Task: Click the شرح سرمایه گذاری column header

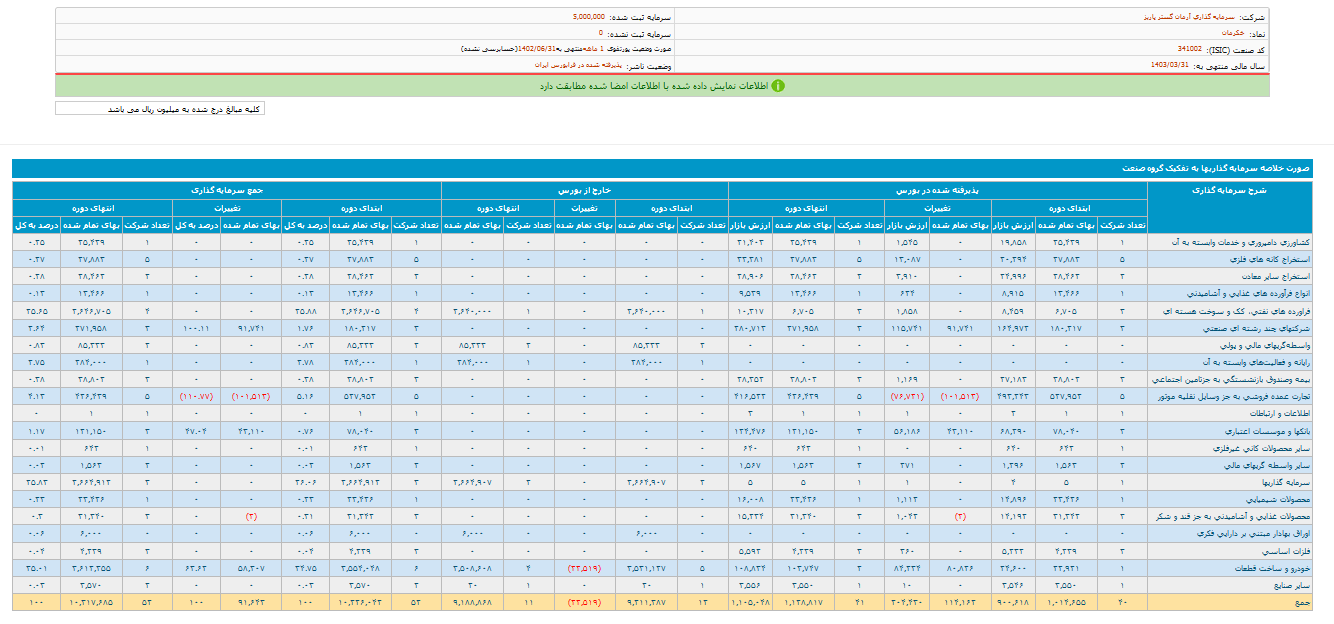Action: point(1230,188)
